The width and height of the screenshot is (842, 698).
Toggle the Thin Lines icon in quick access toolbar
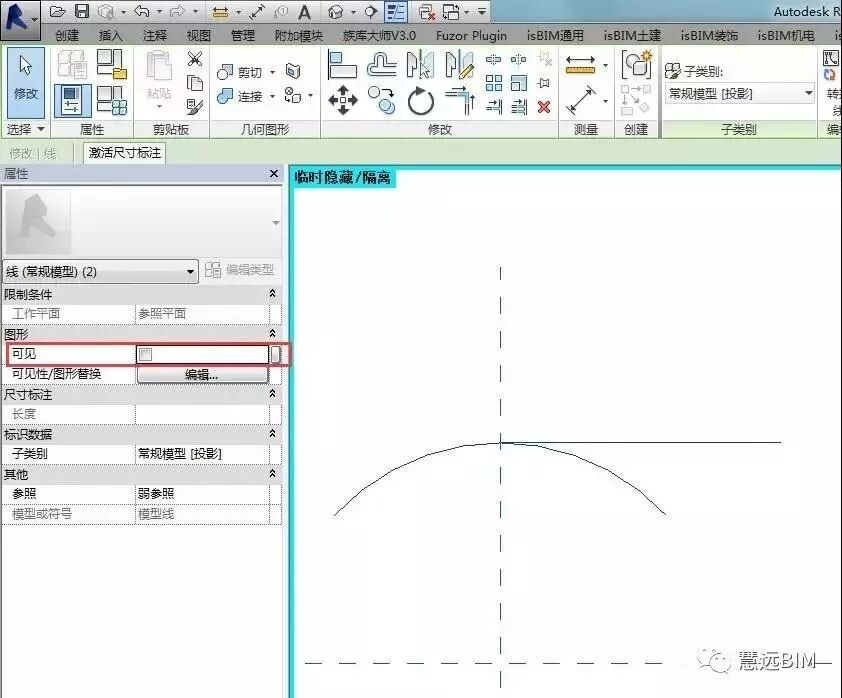coord(396,12)
